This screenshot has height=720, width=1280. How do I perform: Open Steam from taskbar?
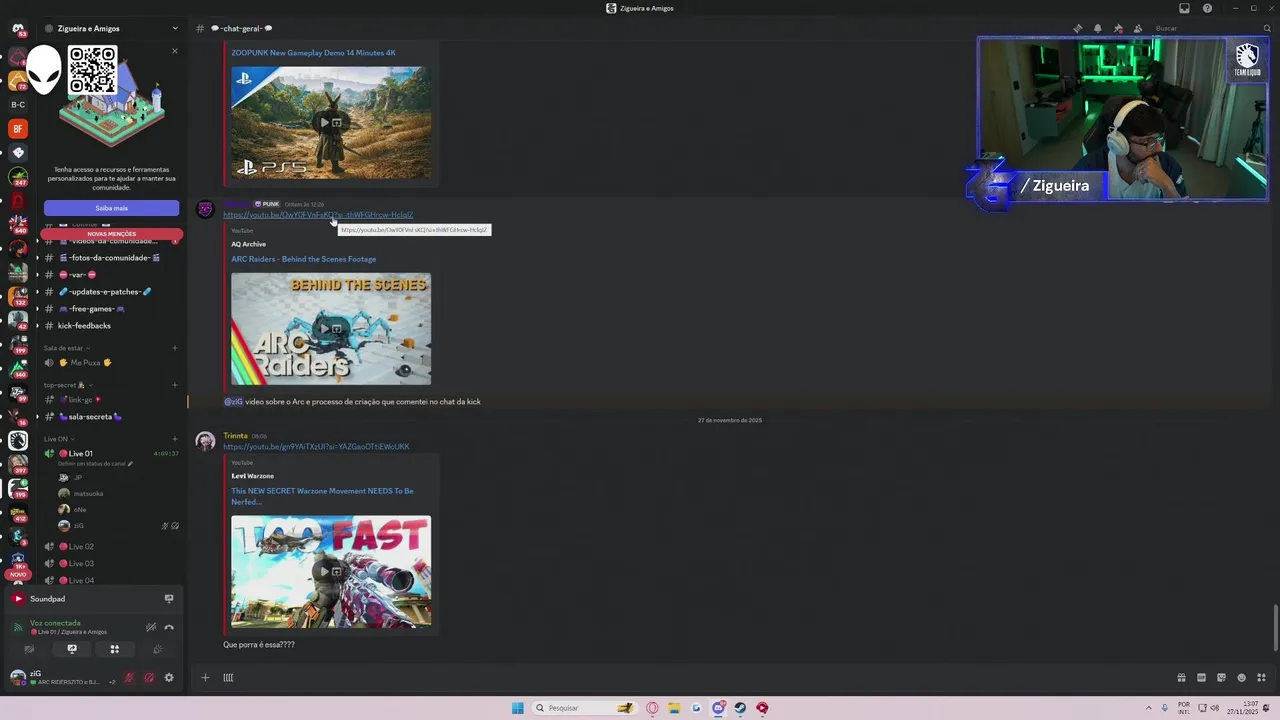click(x=740, y=708)
